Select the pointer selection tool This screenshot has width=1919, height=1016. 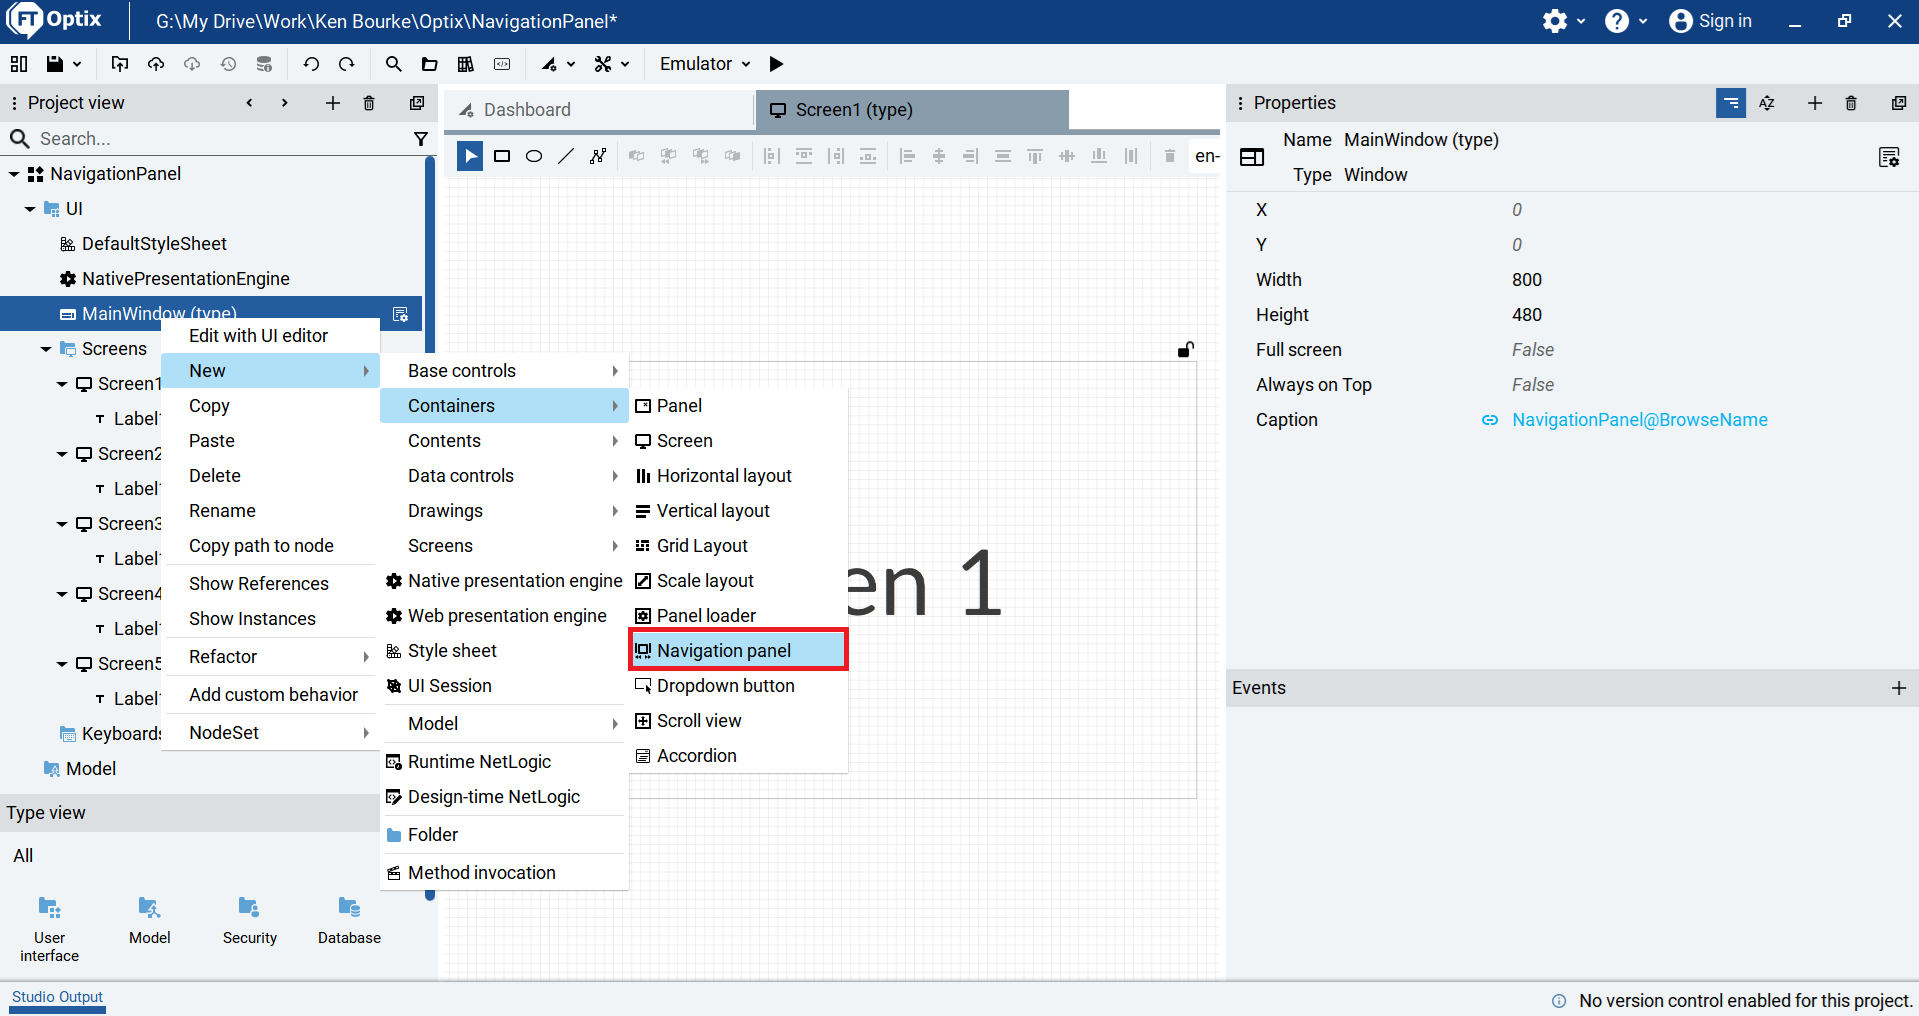[470, 156]
